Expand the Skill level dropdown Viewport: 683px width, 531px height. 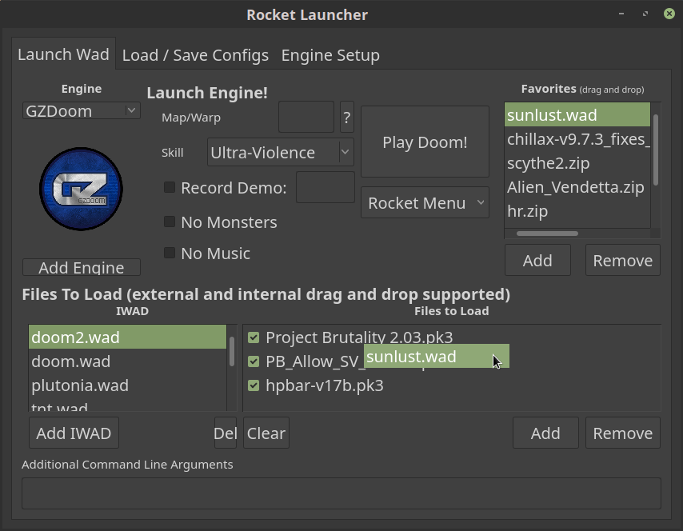[x=280, y=152]
